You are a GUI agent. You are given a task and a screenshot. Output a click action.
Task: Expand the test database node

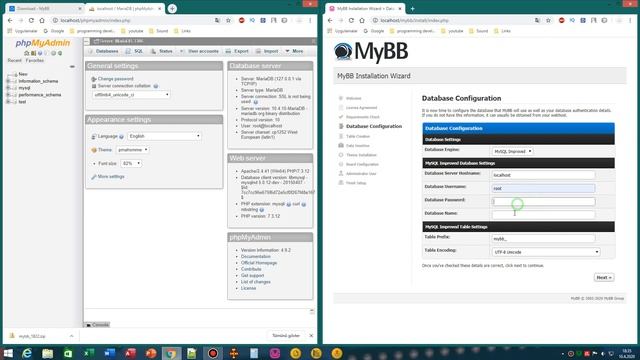click(8, 102)
